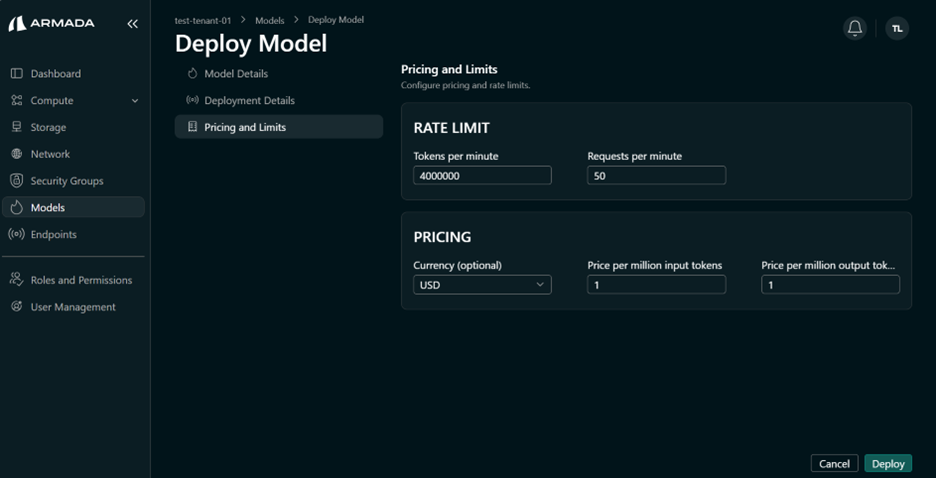Click the Compute nodes icon
The image size is (936, 478).
pos(17,100)
